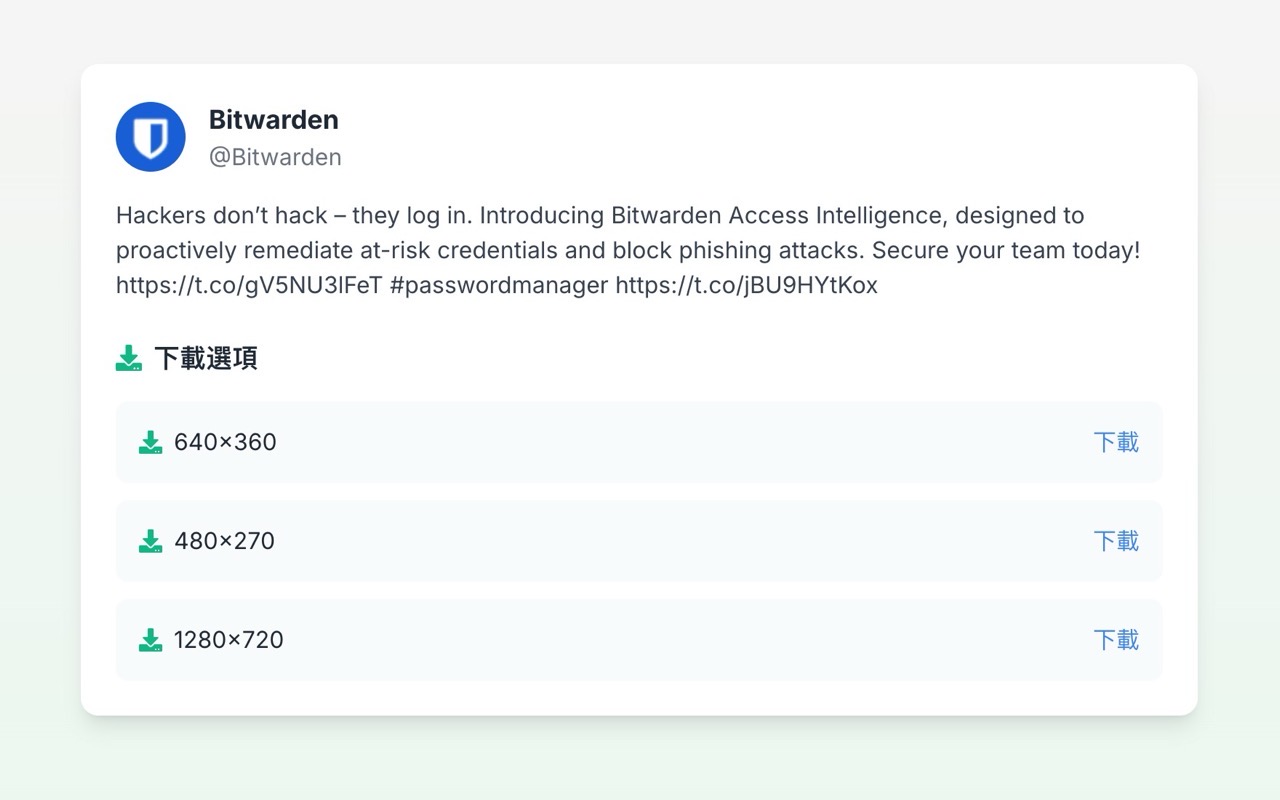This screenshot has height=800, width=1280.
Task: Click the download icon in the 640×360 row
Action: click(x=151, y=442)
